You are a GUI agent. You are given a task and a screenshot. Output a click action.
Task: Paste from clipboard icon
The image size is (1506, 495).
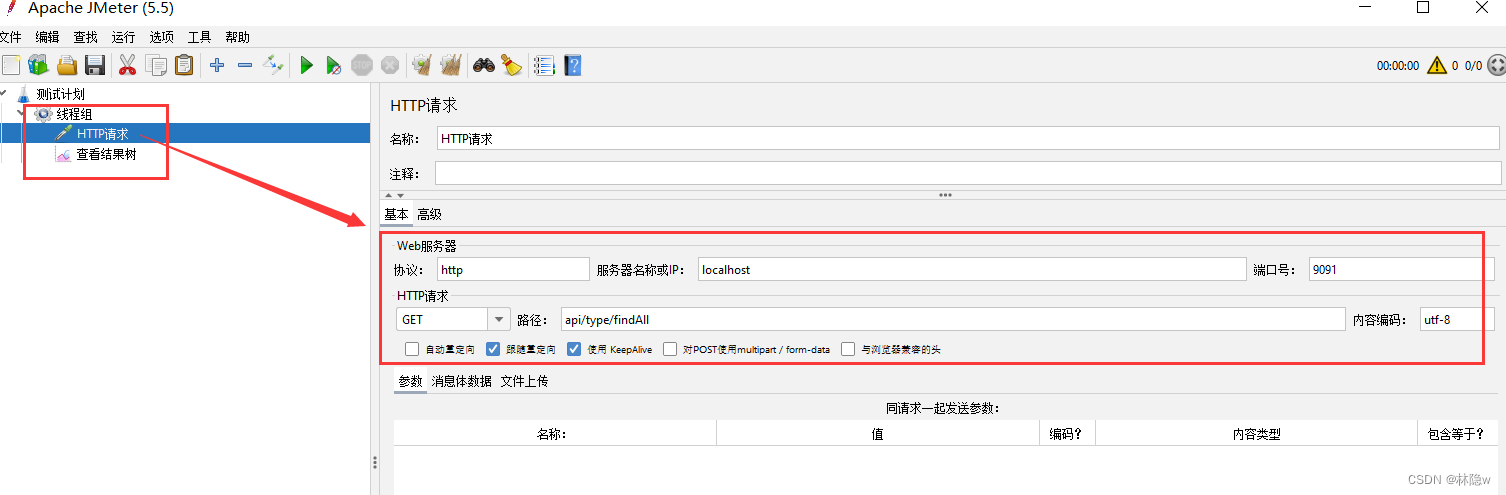[x=184, y=65]
